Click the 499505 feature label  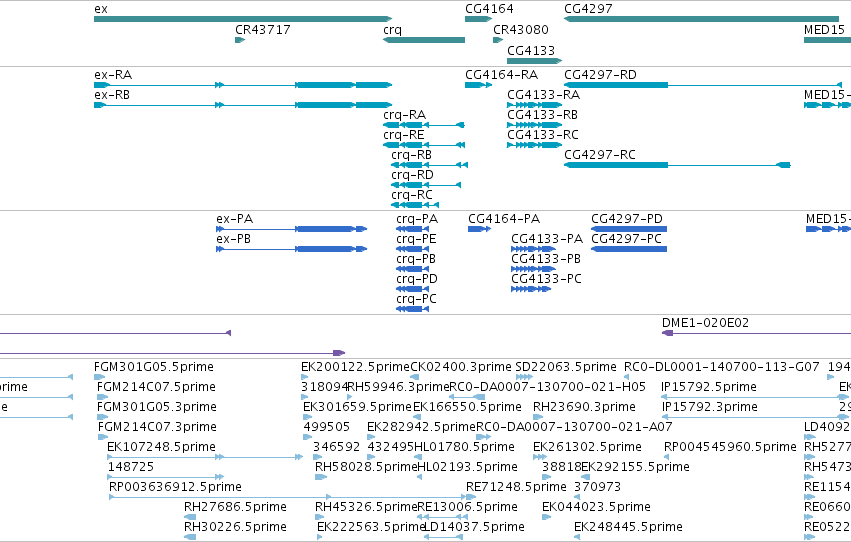tap(326, 427)
